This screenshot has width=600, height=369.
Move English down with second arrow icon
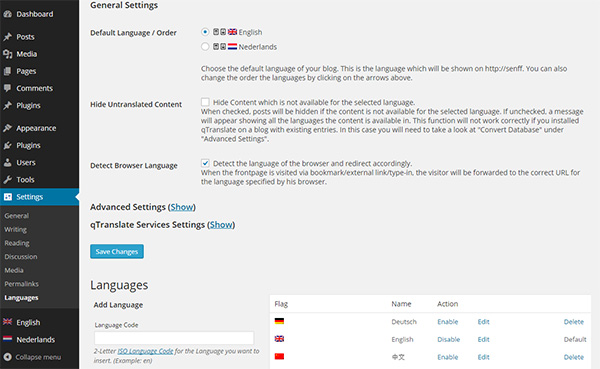pyautogui.click(x=223, y=32)
